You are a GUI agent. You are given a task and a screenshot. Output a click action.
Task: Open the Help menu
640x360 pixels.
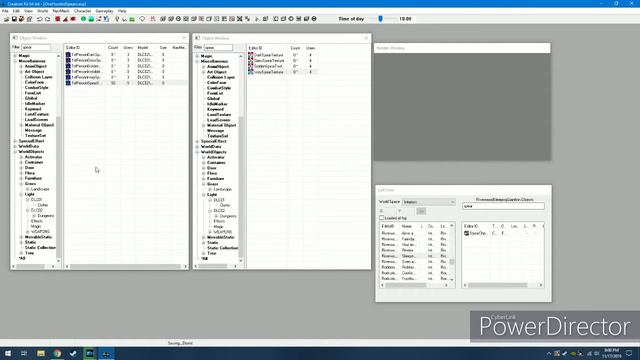(122, 11)
